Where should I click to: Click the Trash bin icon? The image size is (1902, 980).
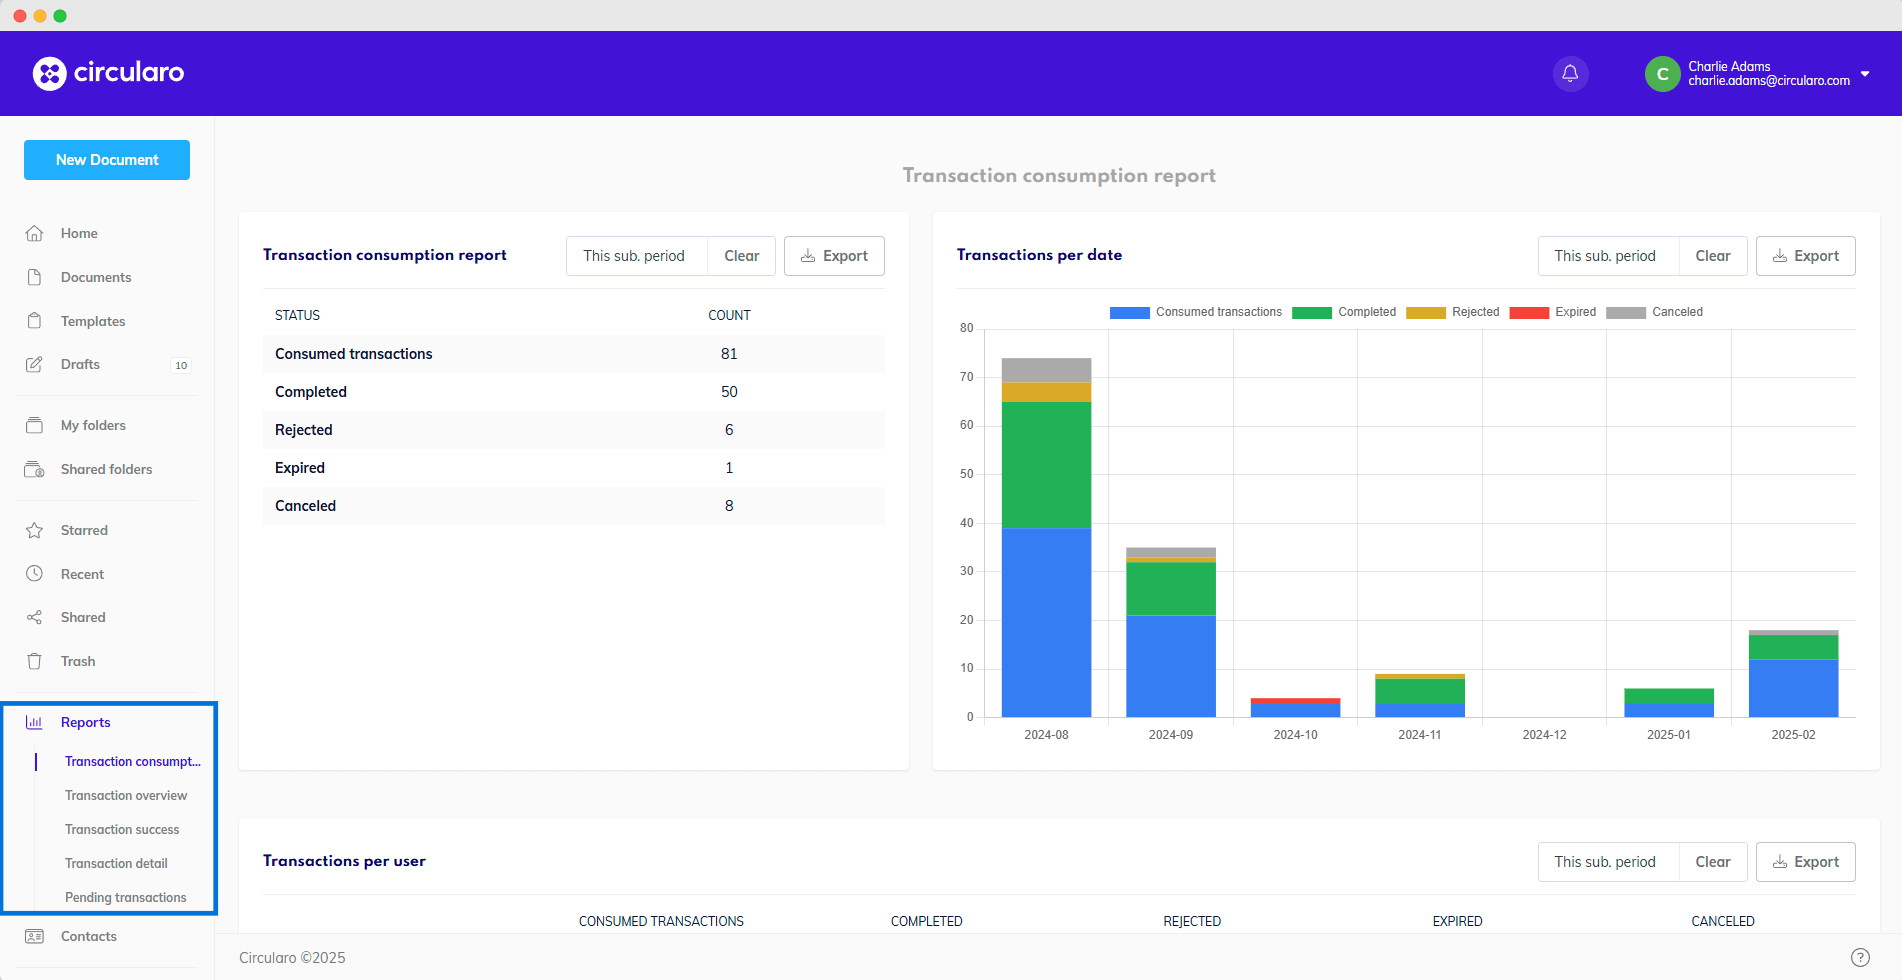[x=35, y=661]
